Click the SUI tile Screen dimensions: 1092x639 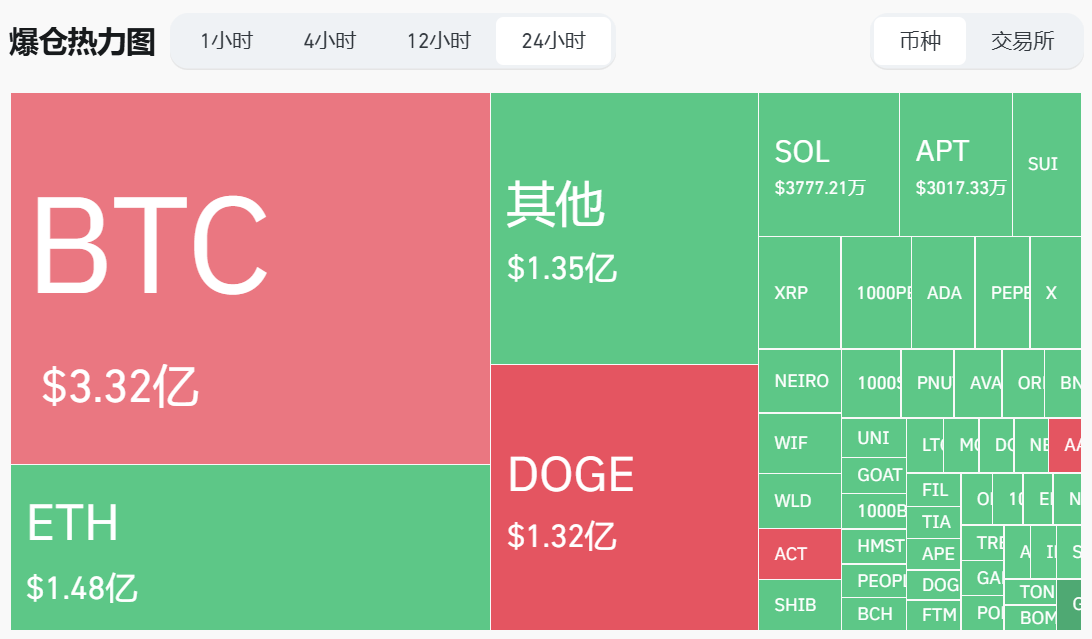pos(1045,164)
